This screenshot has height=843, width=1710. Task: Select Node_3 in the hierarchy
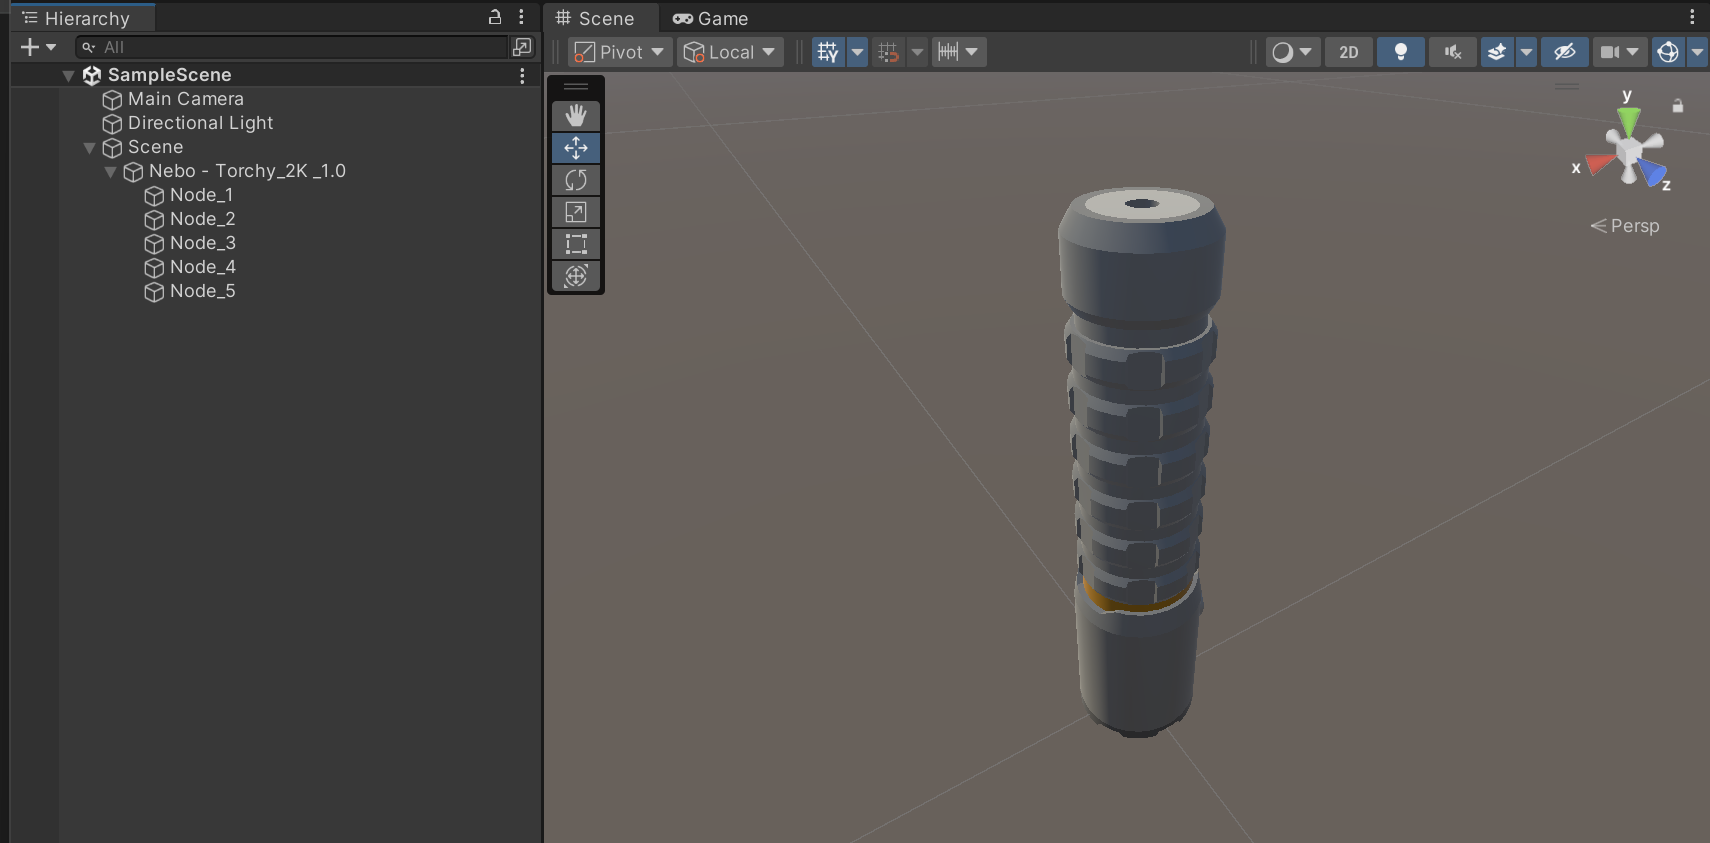pos(202,243)
